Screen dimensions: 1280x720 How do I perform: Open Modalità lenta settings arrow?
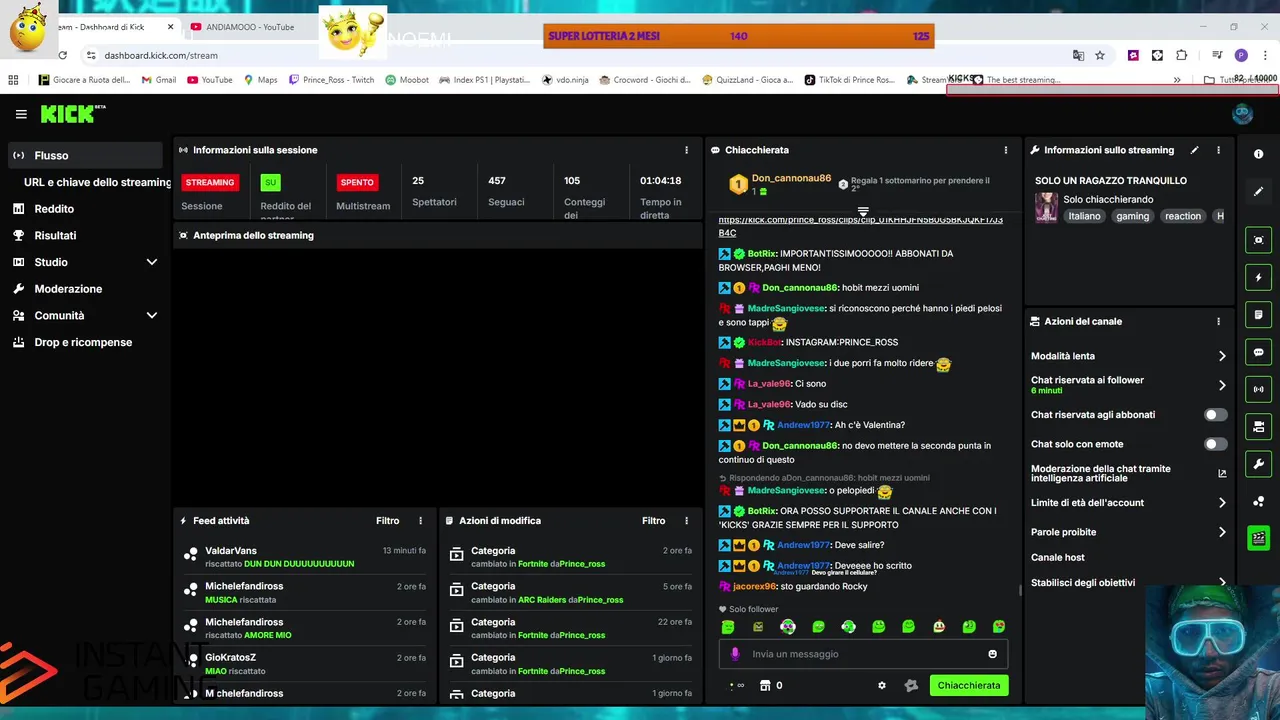coord(1222,356)
